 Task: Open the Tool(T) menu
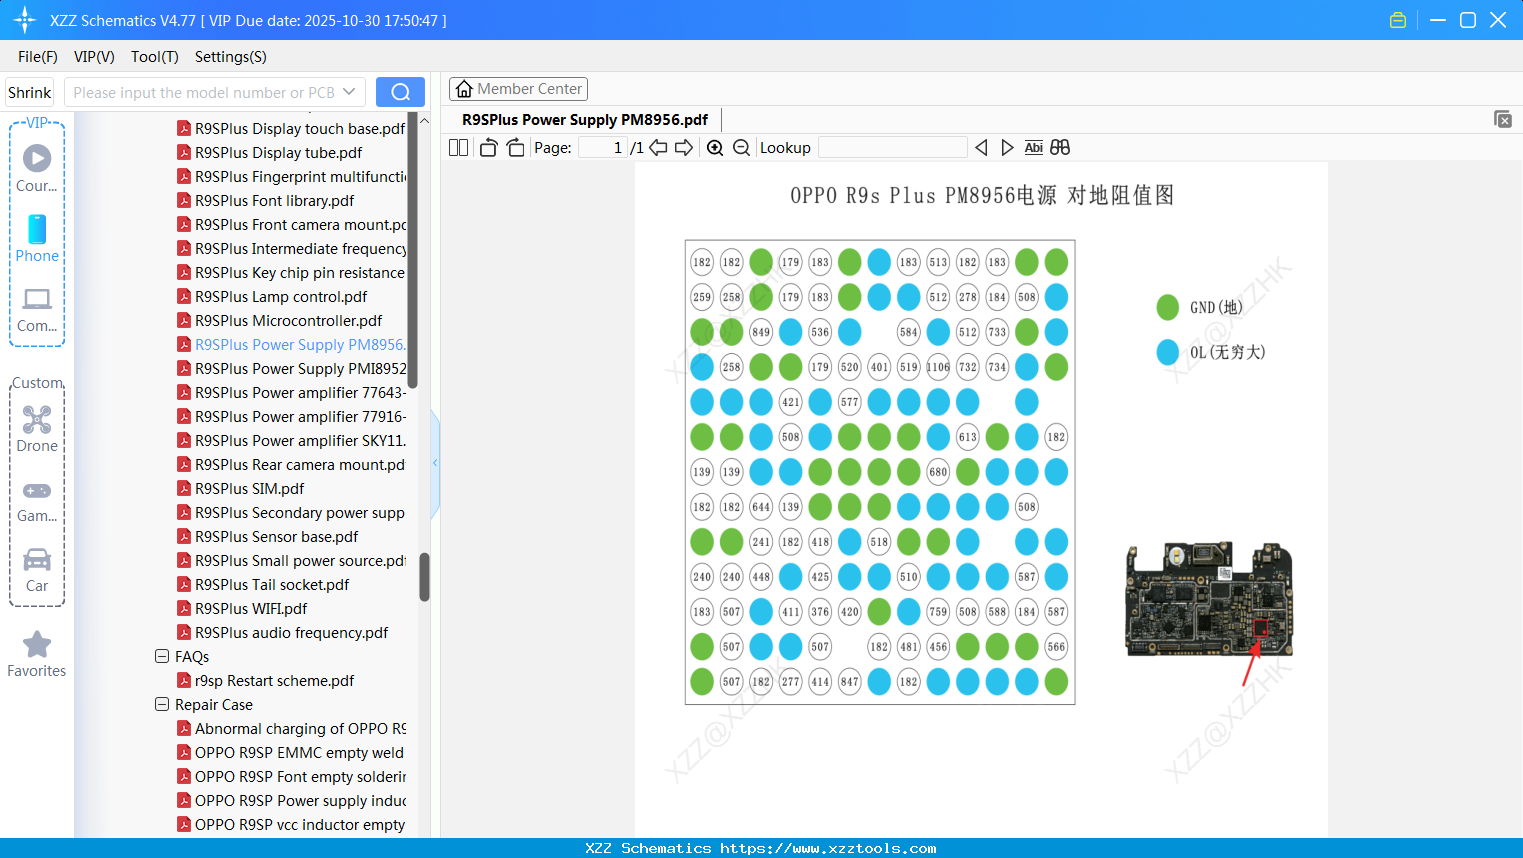155,57
